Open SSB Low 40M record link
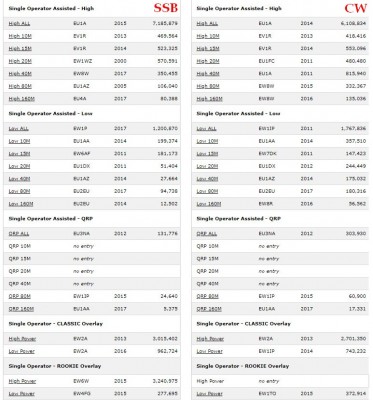This screenshot has height=400, width=373. 19,179
